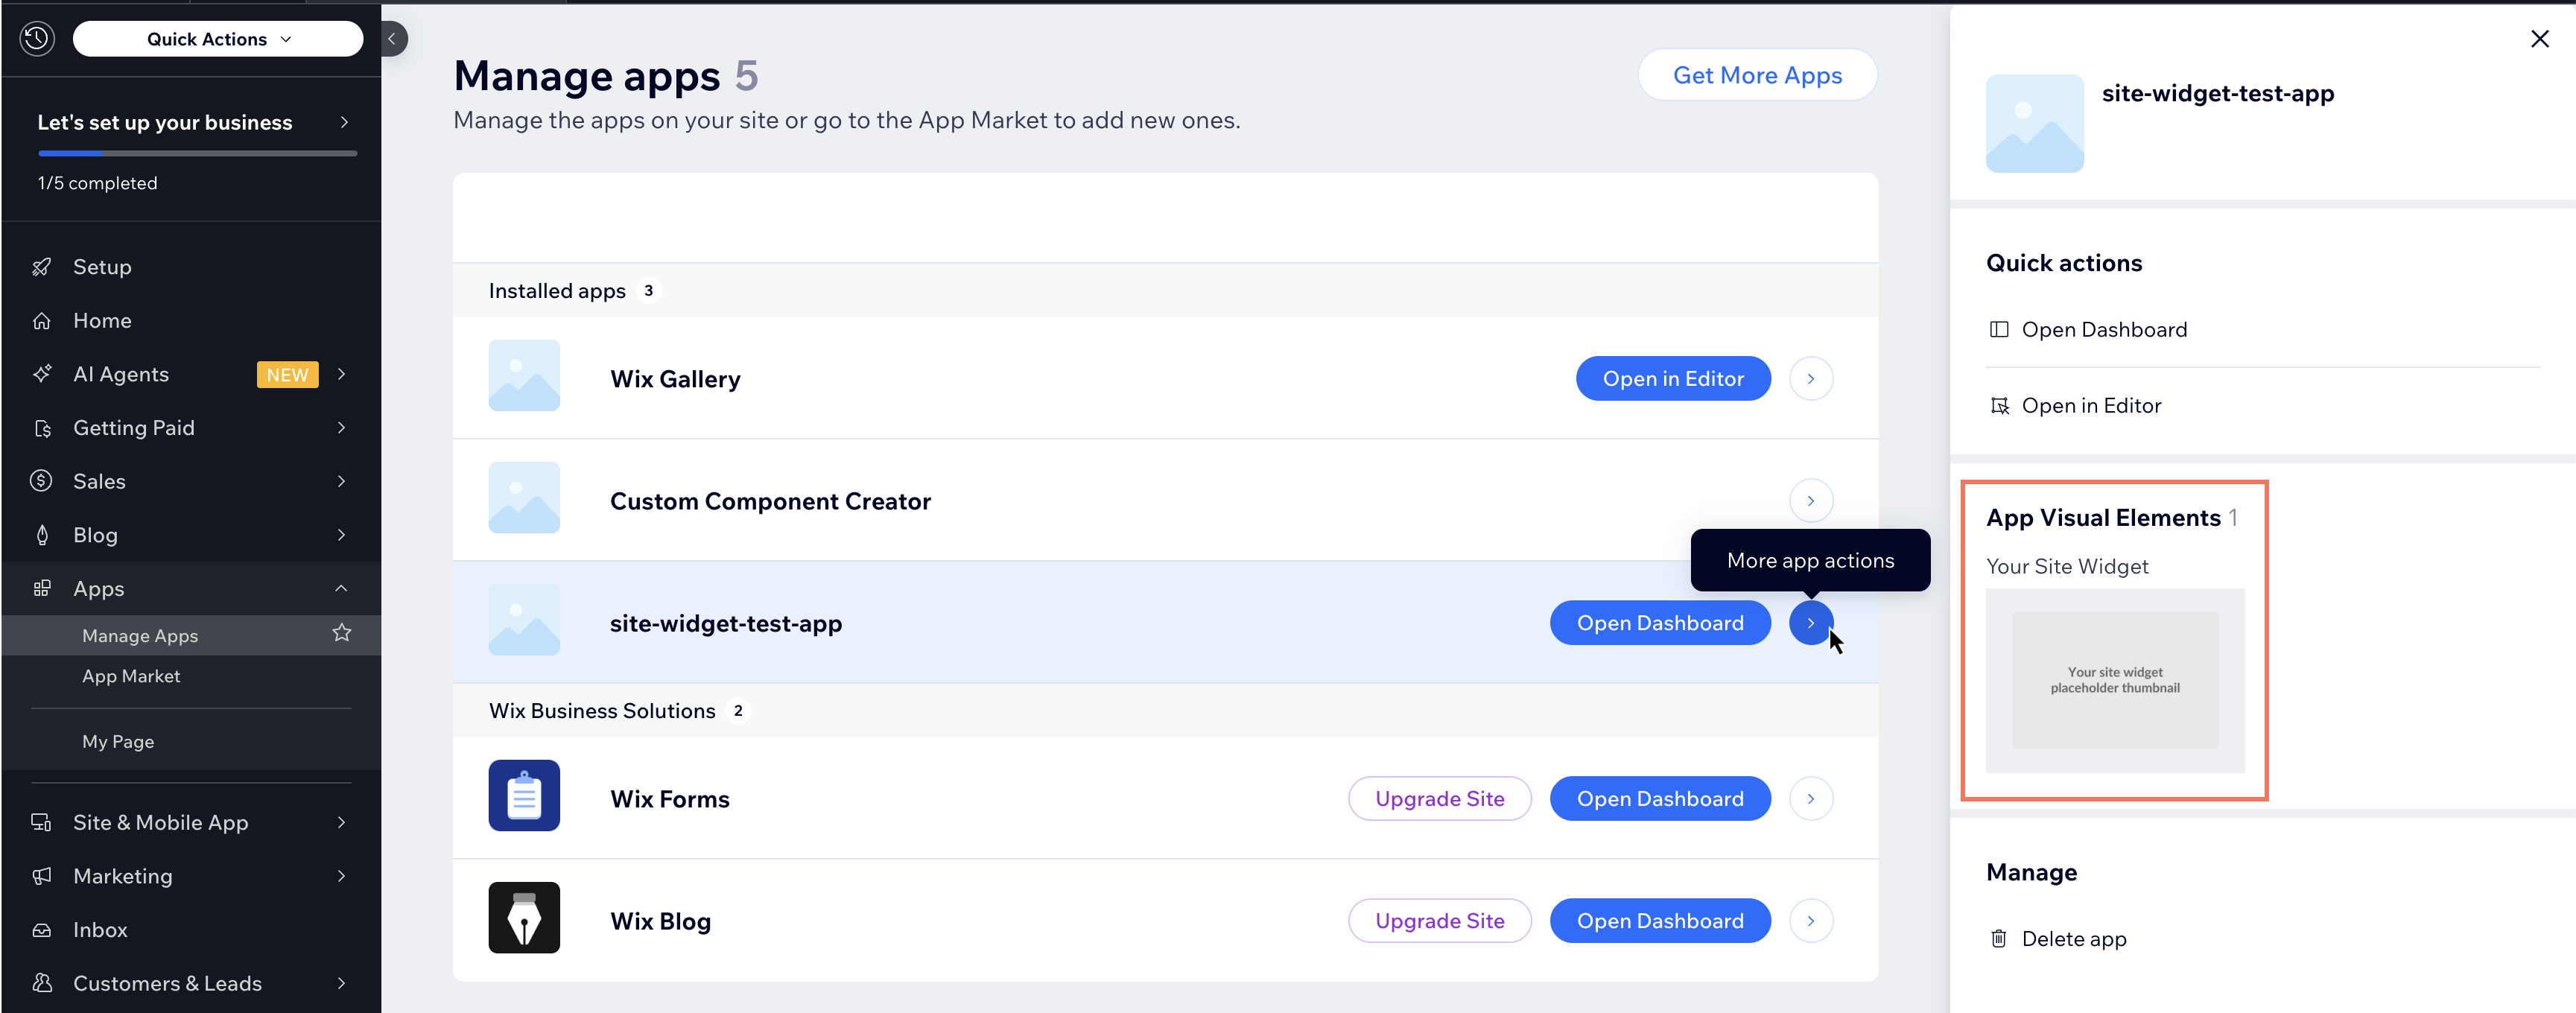This screenshot has height=1013, width=2576.
Task: Expand the Marketing sidebar section
Action: point(342,875)
